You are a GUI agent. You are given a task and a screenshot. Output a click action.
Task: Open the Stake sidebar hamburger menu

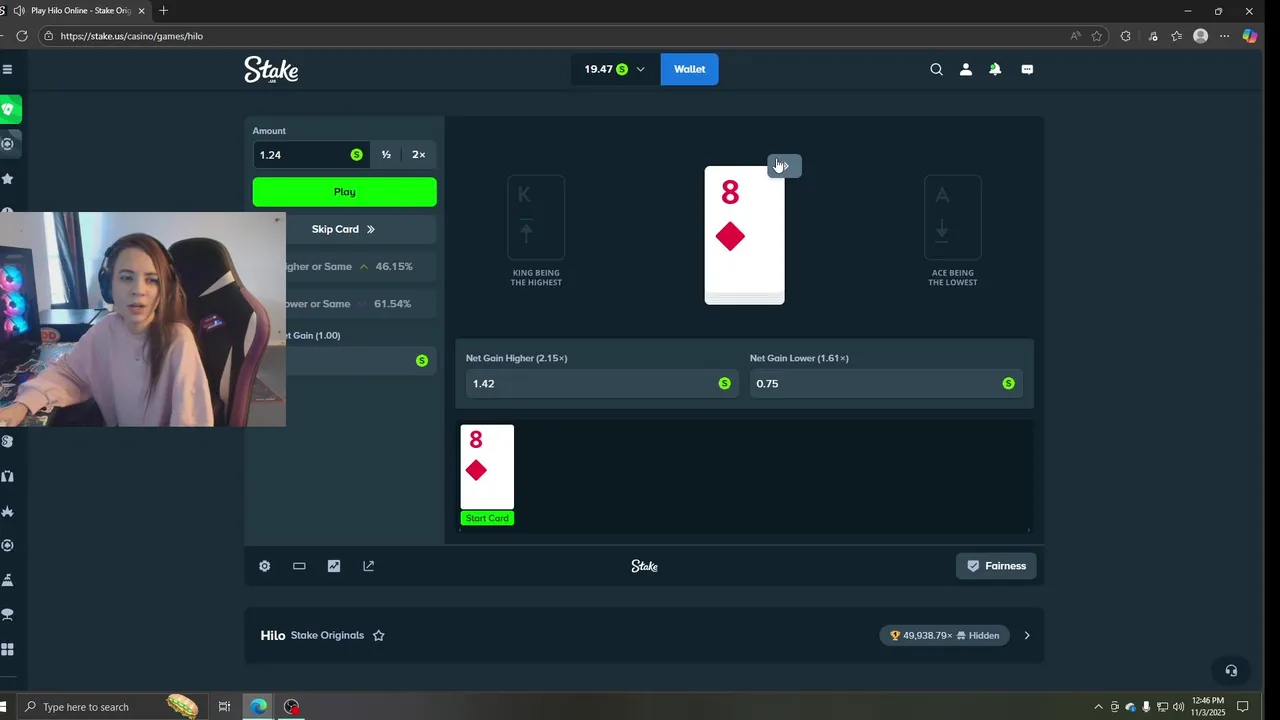point(7,69)
